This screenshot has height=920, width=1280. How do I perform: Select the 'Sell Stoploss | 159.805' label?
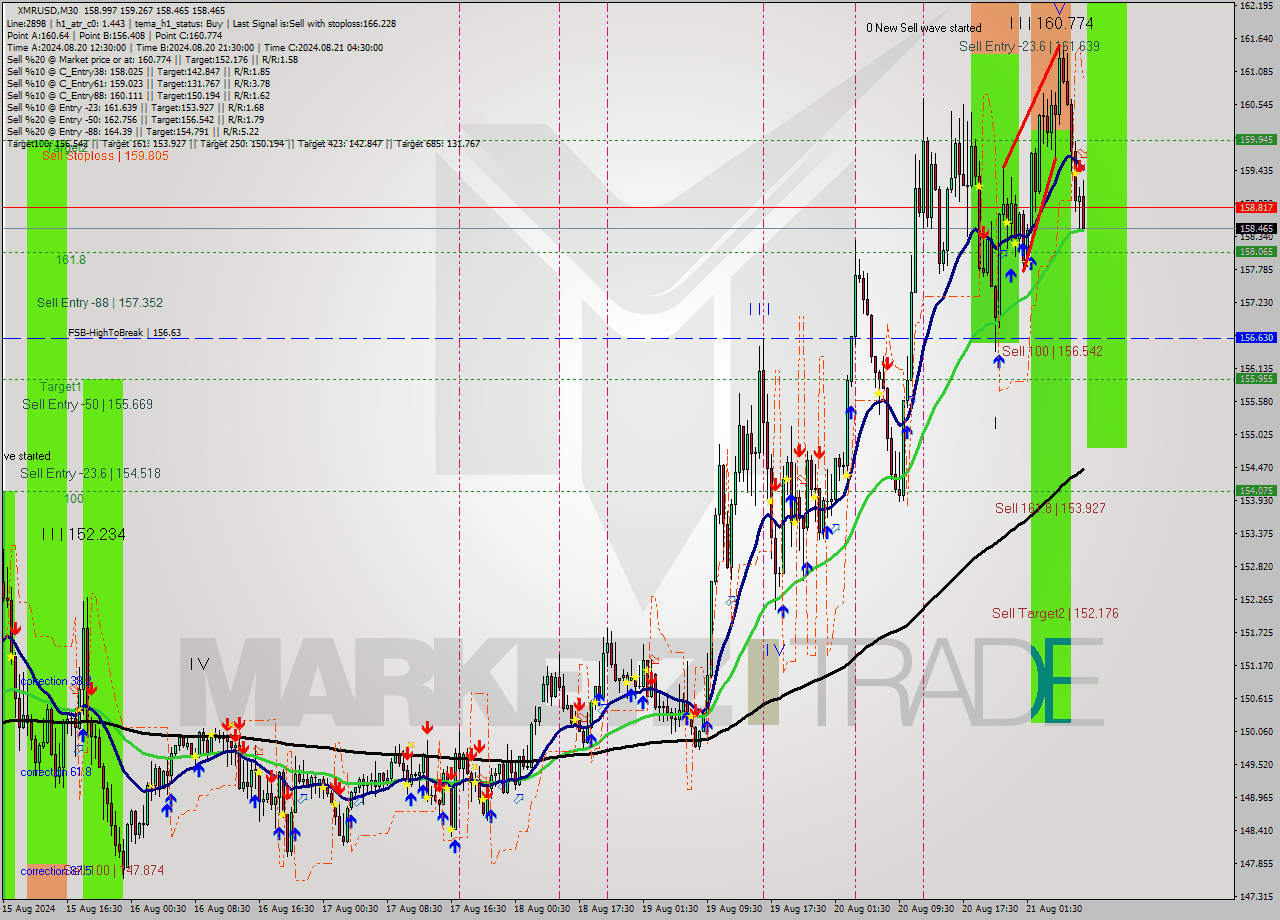105,156
